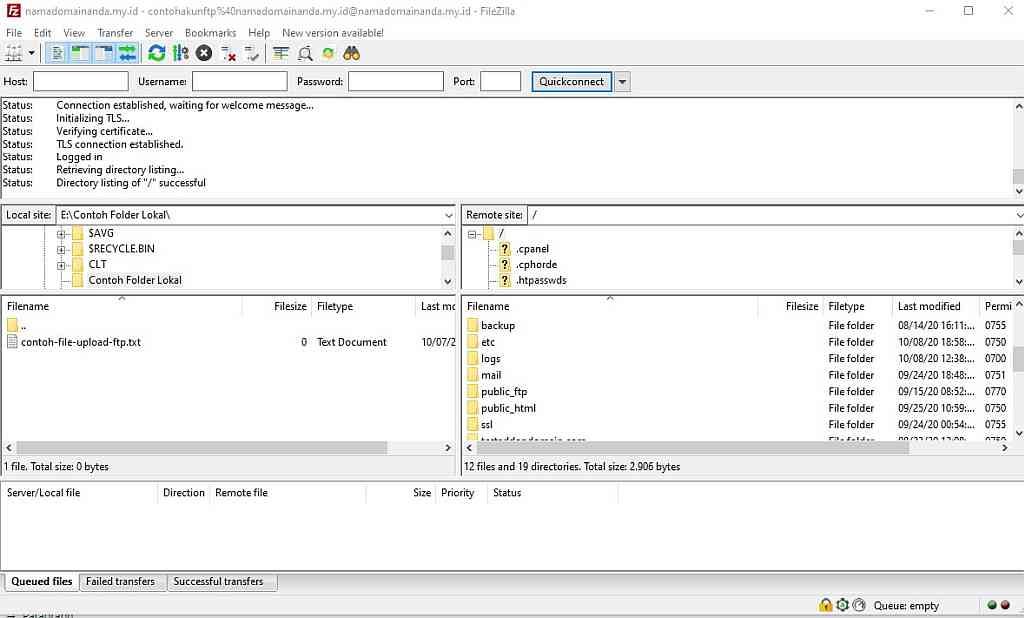Focus the Password input field
The image size is (1024, 618).
[396, 81]
